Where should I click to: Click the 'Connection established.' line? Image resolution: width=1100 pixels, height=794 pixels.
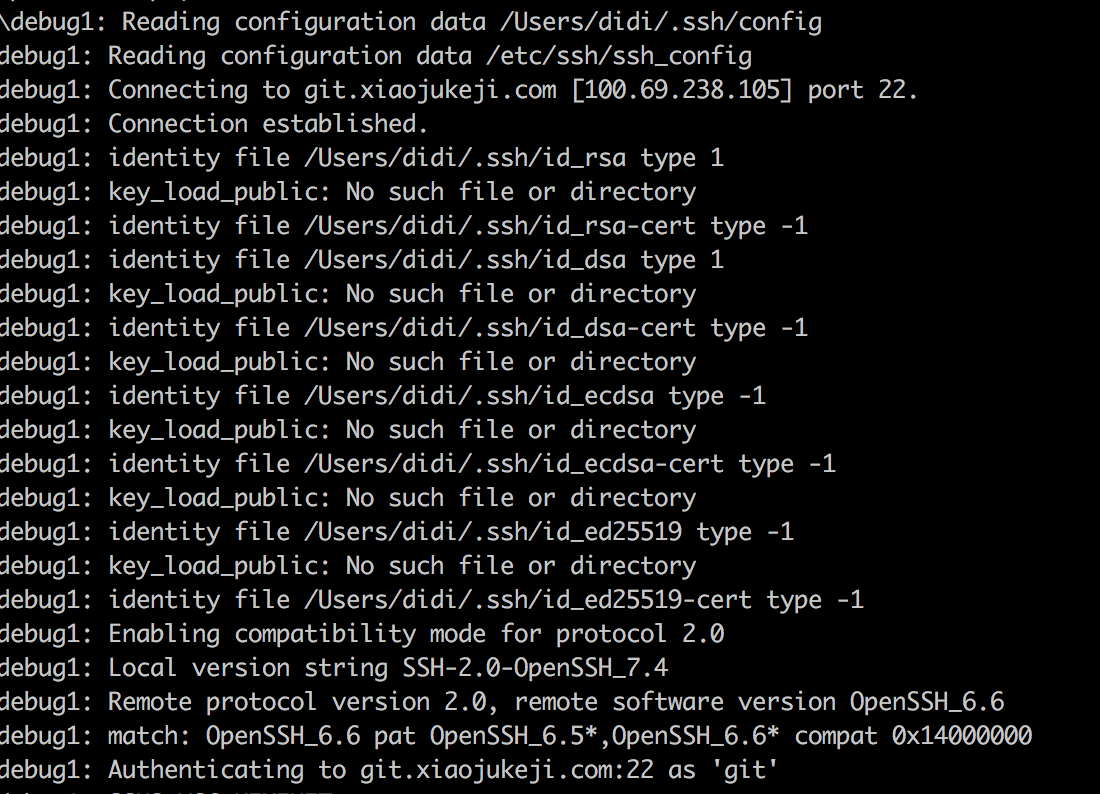268,124
